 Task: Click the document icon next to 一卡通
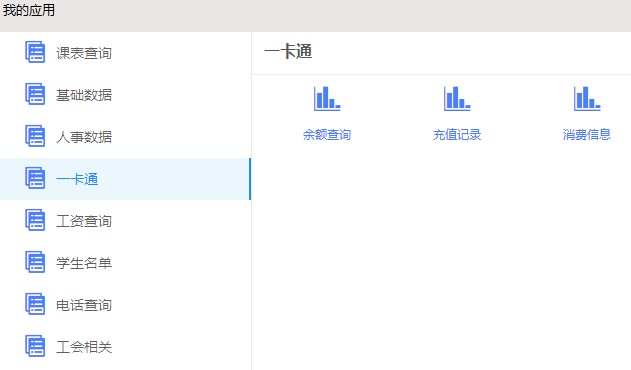[x=35, y=178]
